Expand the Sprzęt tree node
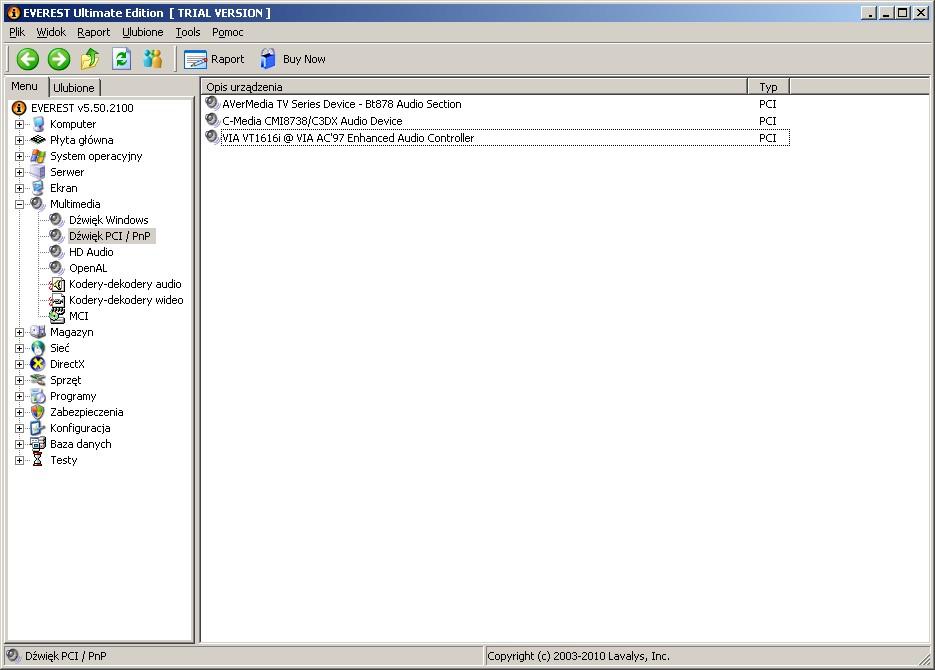935x670 pixels. (19, 380)
